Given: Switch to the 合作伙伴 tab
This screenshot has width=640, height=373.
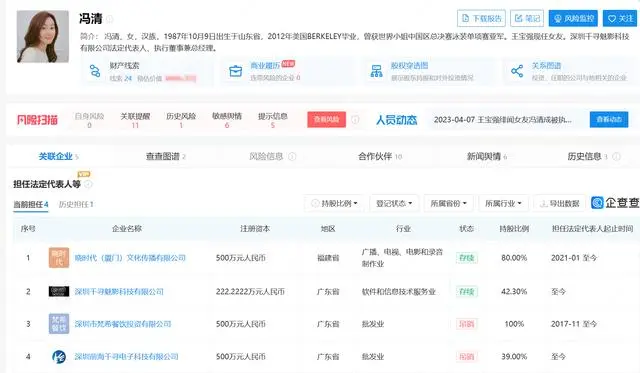Looking at the screenshot, I should tap(380, 156).
